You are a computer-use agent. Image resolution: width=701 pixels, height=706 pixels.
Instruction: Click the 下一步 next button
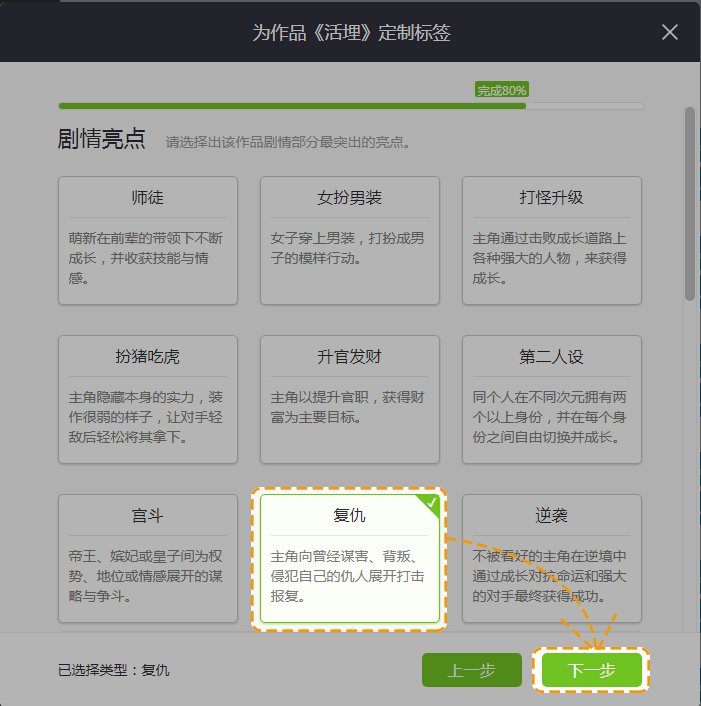[591, 670]
